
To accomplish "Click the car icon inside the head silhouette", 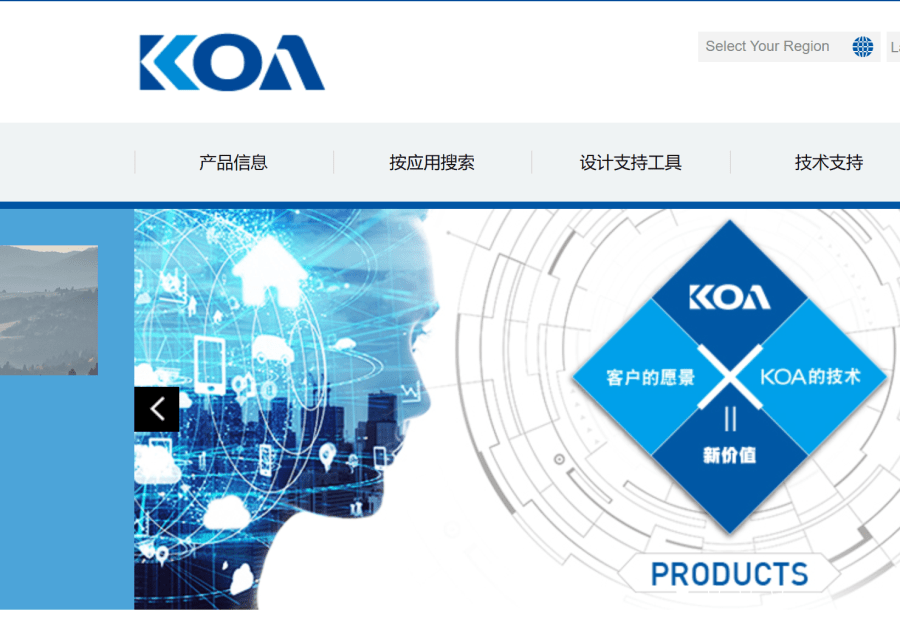I will 273,348.
